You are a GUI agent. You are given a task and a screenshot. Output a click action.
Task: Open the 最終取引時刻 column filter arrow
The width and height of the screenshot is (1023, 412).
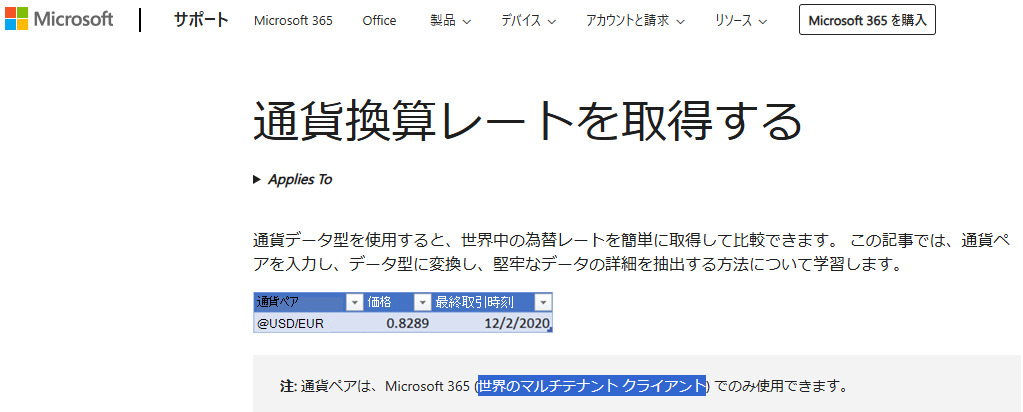[543, 302]
